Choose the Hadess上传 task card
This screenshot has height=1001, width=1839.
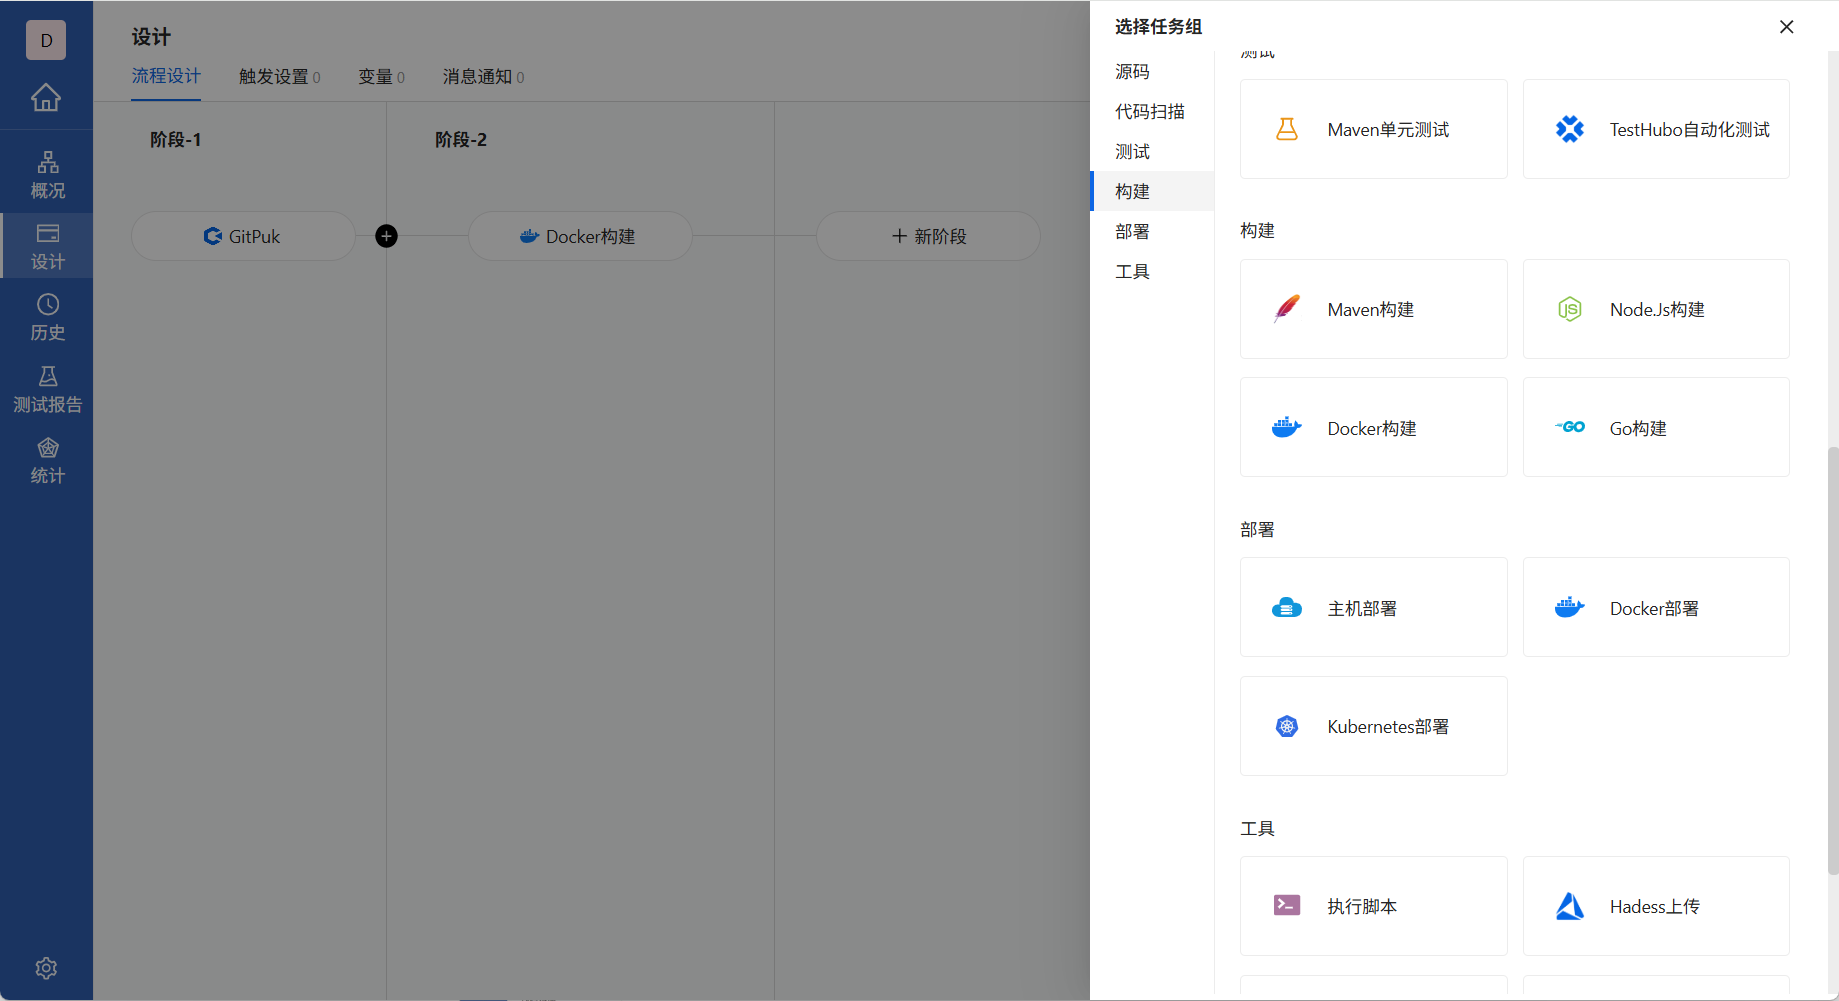1656,906
